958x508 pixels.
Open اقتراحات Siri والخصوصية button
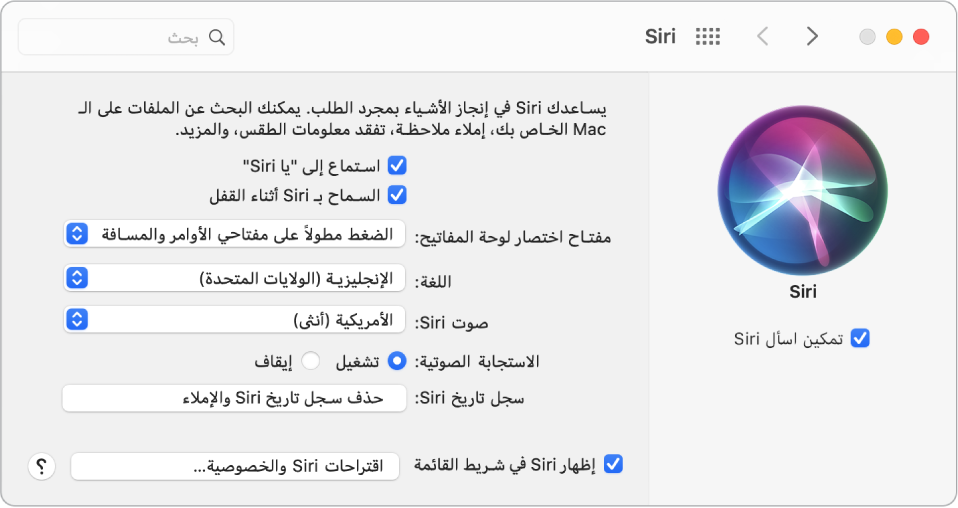click(235, 466)
